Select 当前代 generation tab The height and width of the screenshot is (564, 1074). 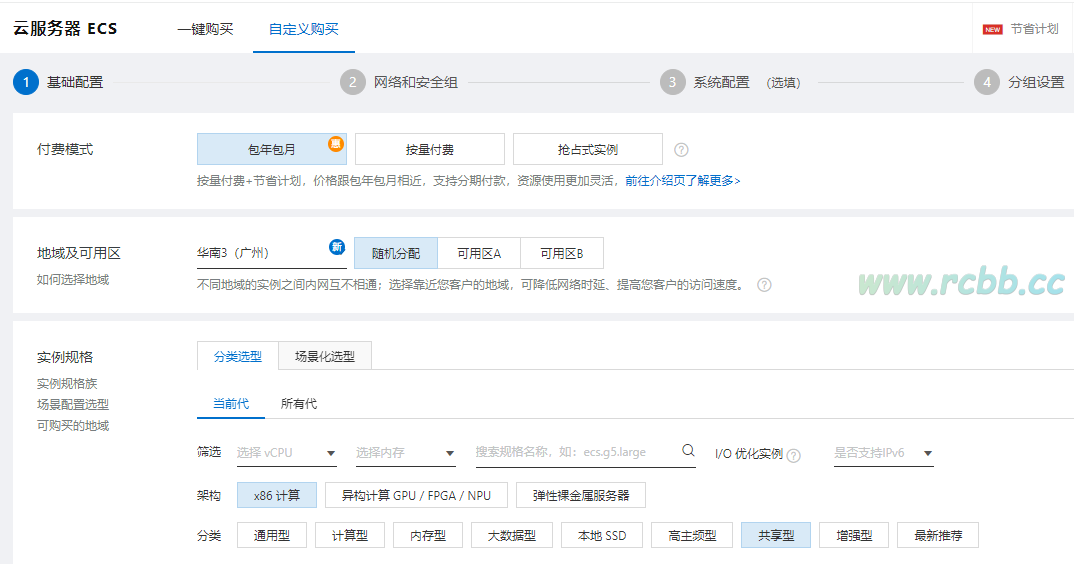231,404
